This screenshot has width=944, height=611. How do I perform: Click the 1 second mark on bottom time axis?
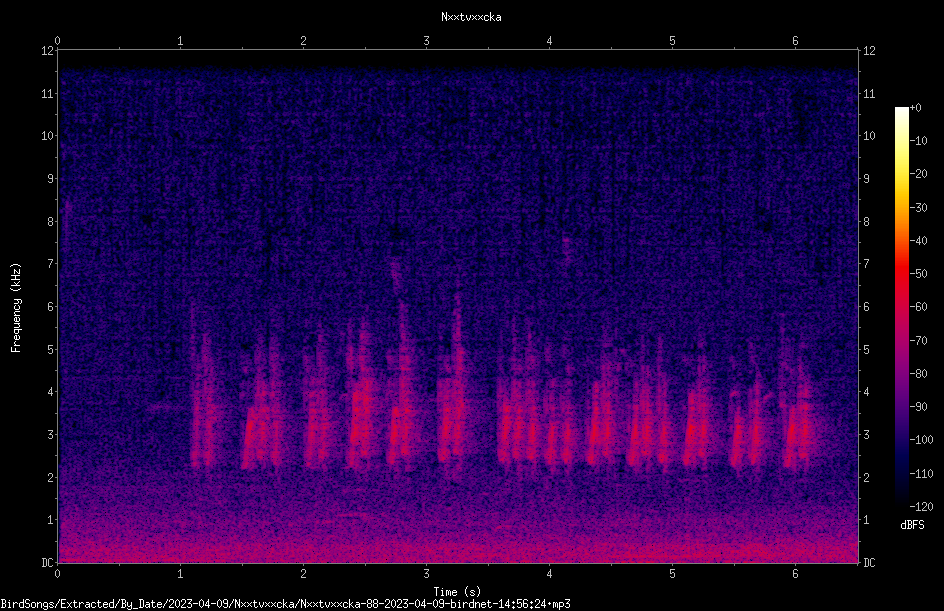pos(180,574)
